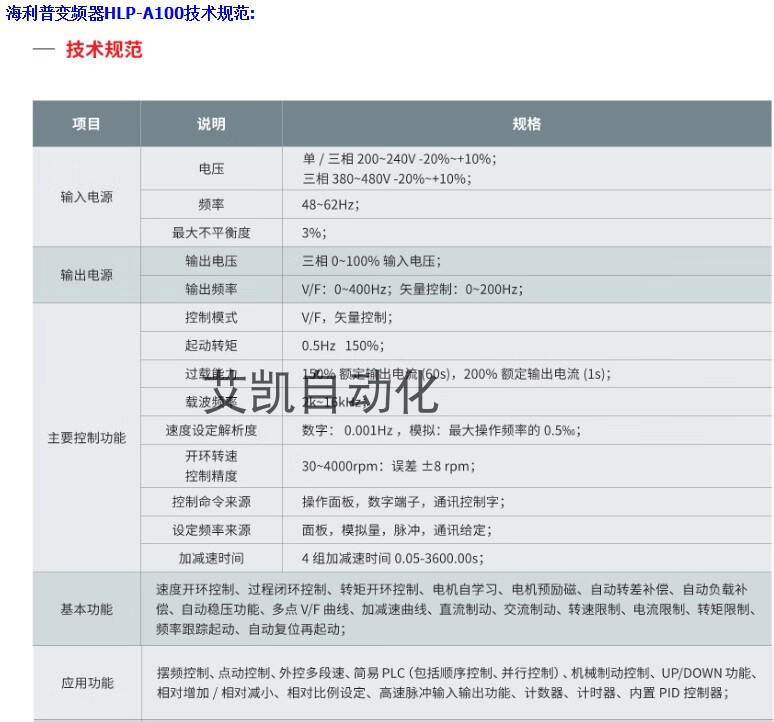The width and height of the screenshot is (774, 722).
Task: Click the 30~4000rpm open-loop speed spec
Action: 388,466
